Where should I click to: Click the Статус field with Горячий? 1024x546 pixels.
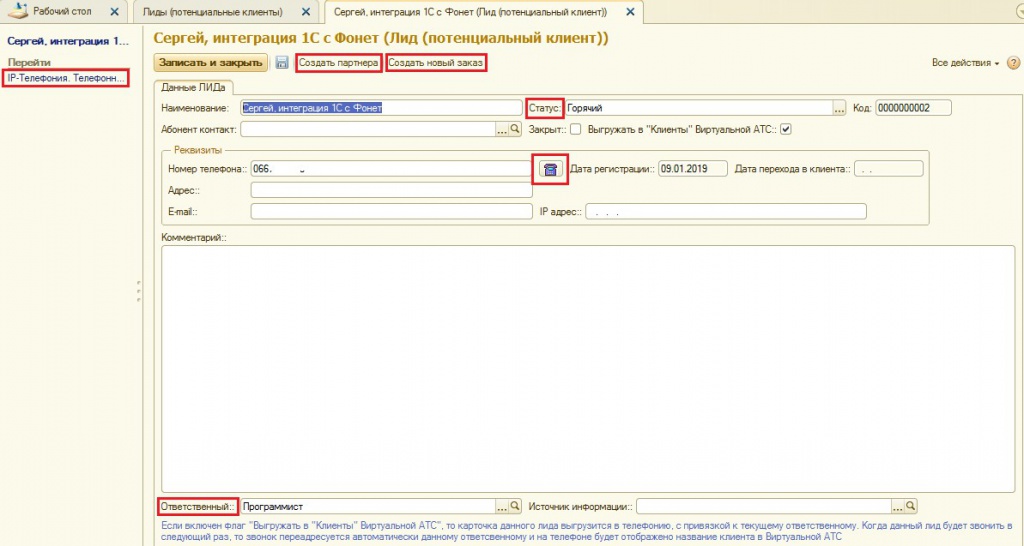tap(699, 108)
